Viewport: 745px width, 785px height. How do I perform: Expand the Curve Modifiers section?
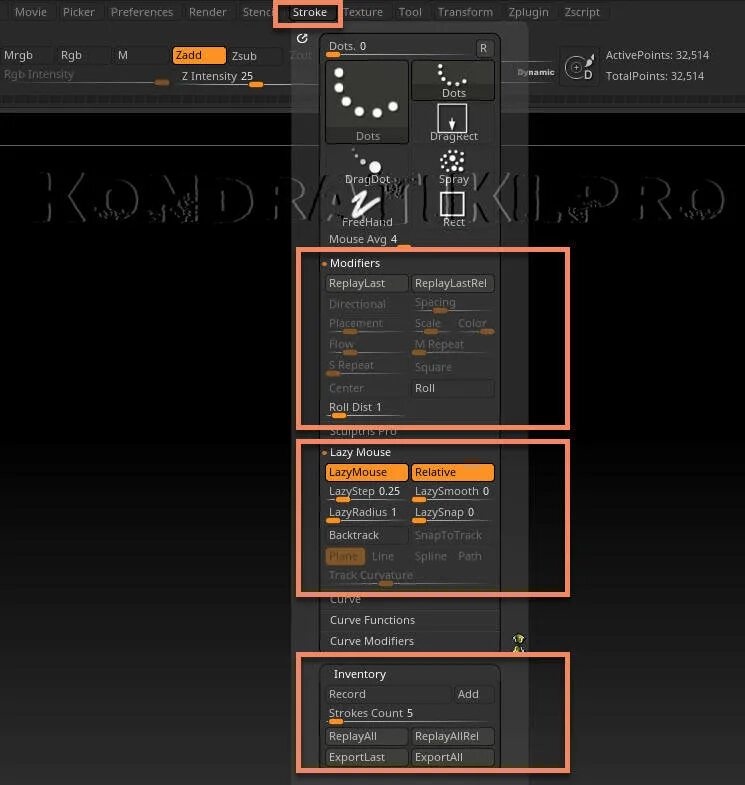click(x=371, y=641)
